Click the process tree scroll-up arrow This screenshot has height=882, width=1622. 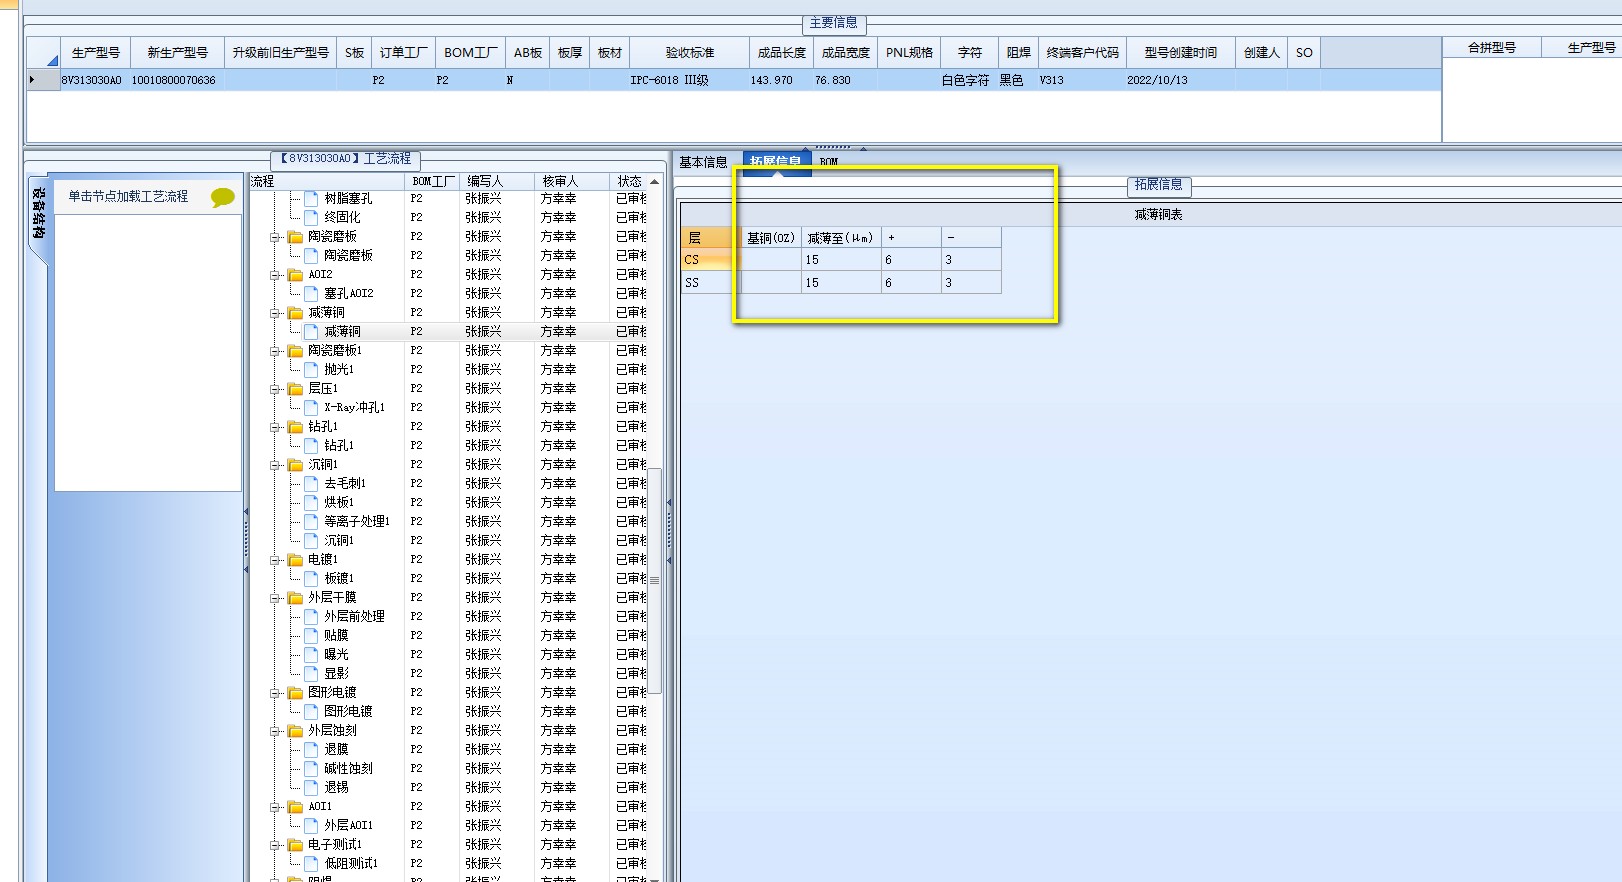655,182
